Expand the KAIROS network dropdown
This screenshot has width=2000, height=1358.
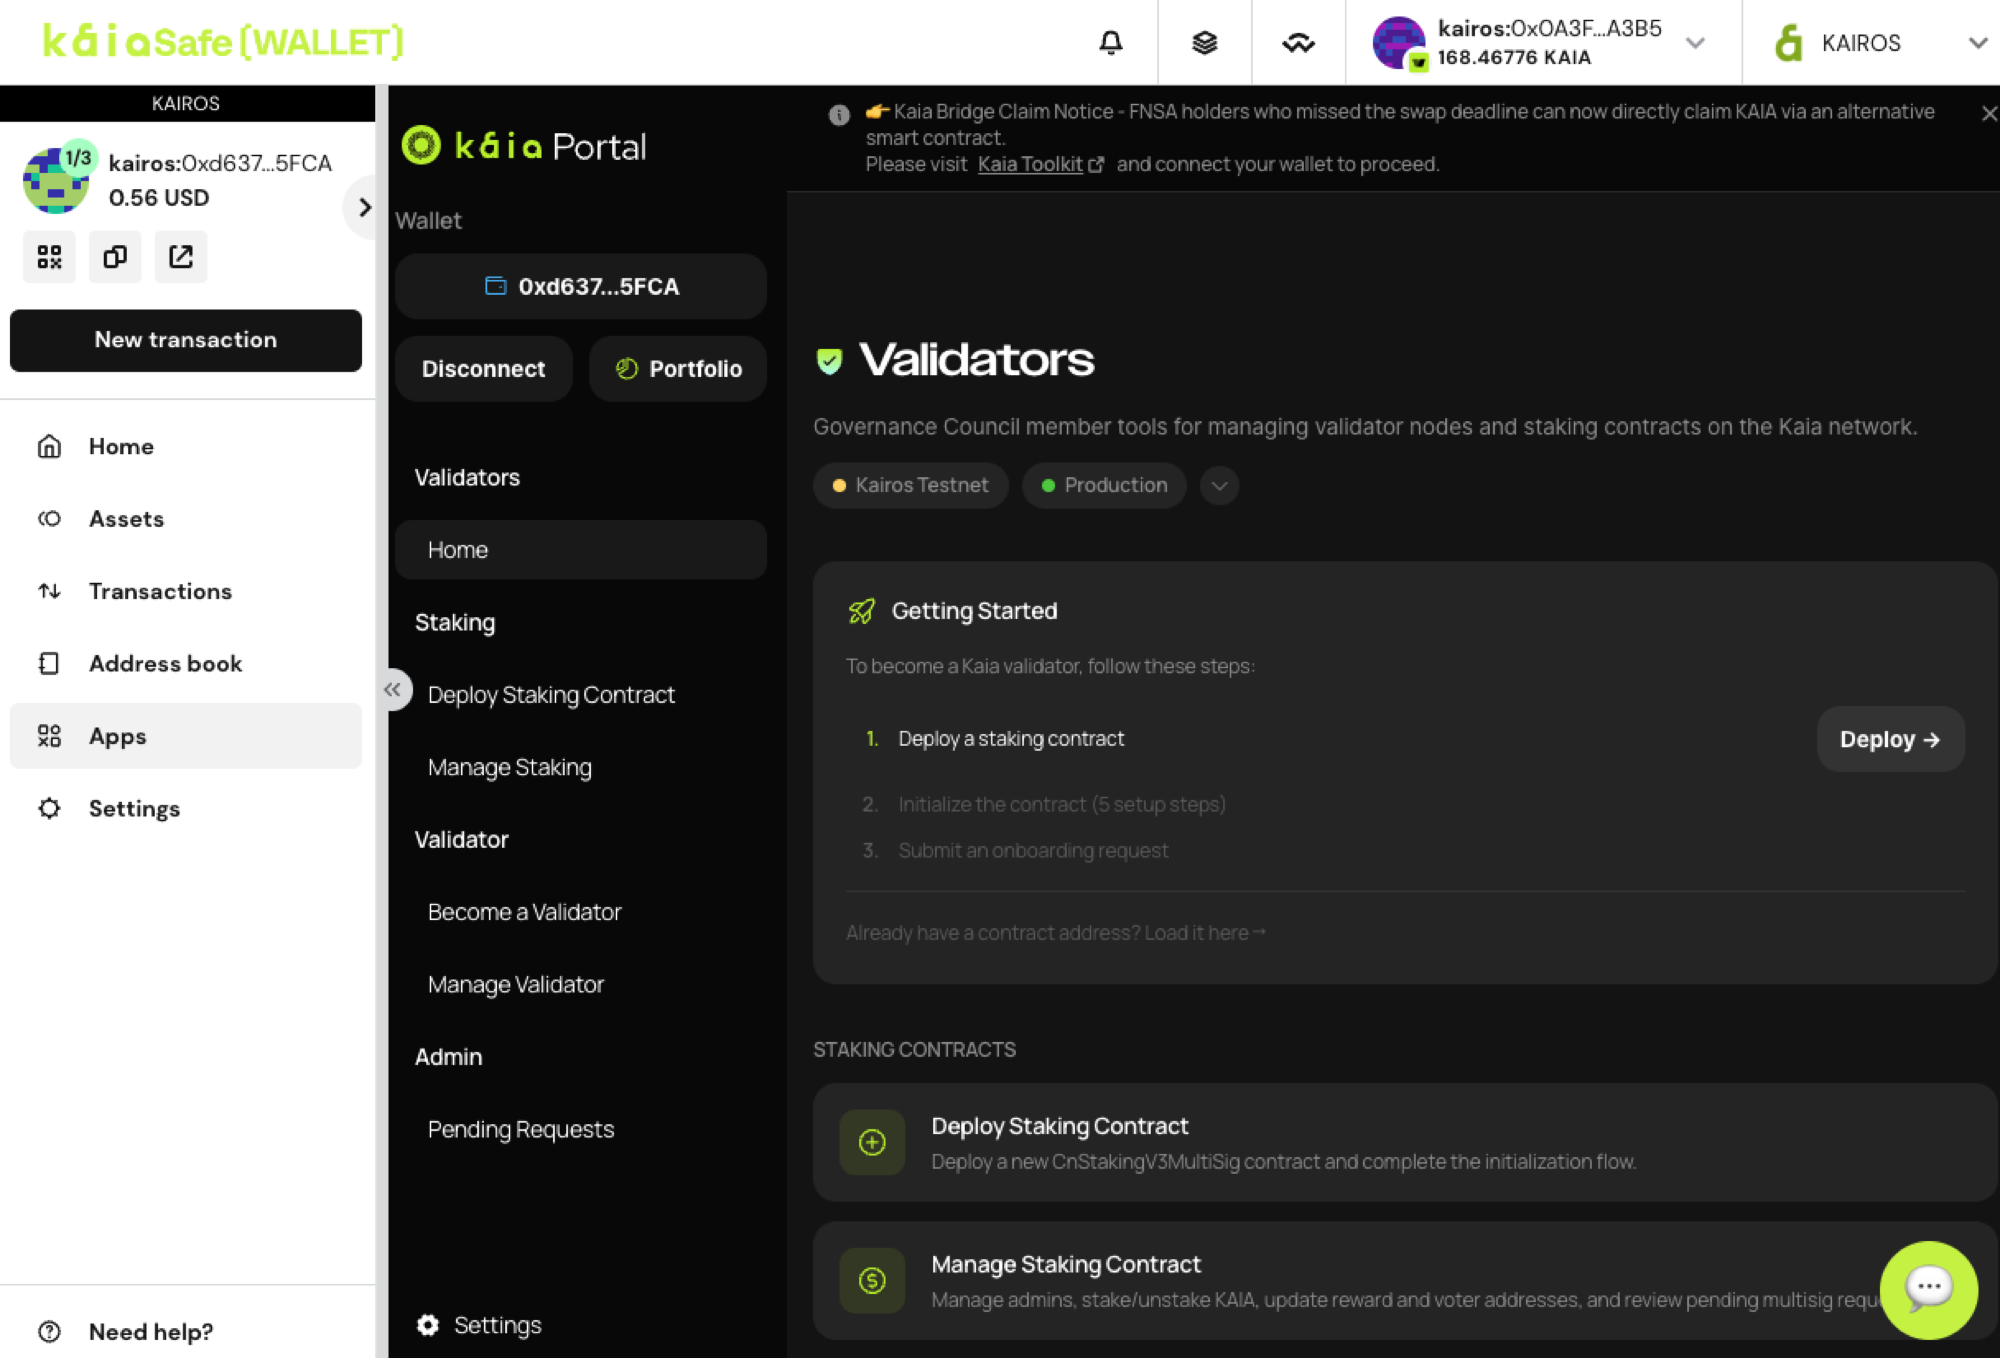coord(1978,43)
